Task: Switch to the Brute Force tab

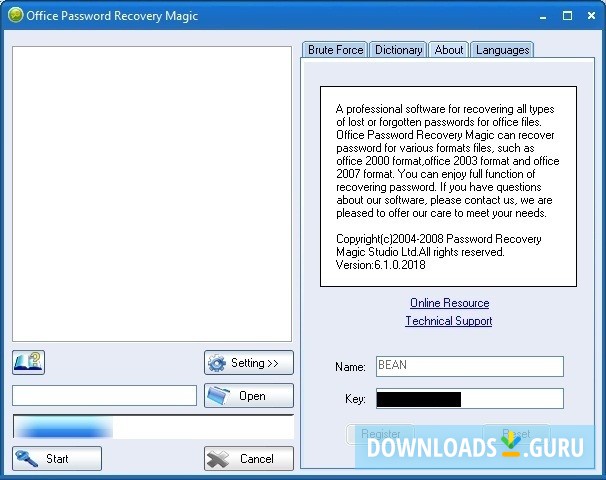Action: [335, 50]
